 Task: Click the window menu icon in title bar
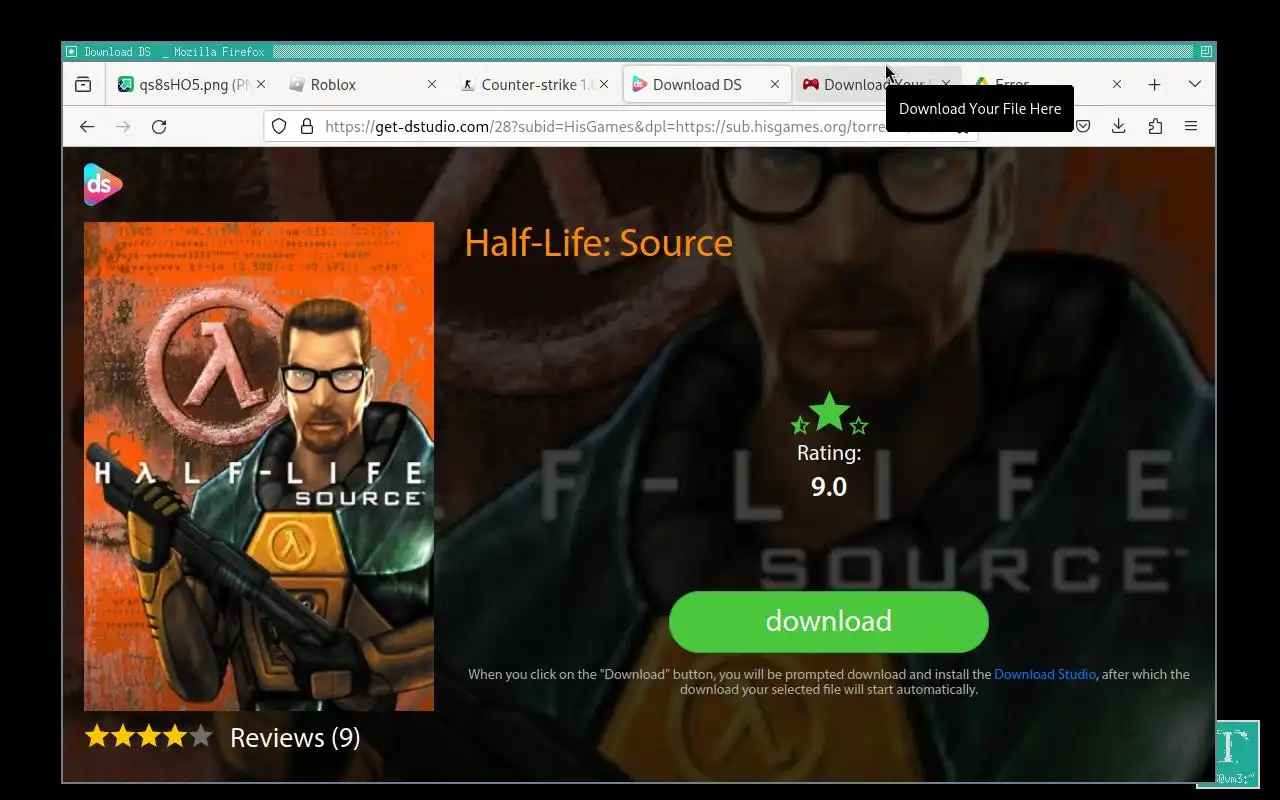[71, 51]
